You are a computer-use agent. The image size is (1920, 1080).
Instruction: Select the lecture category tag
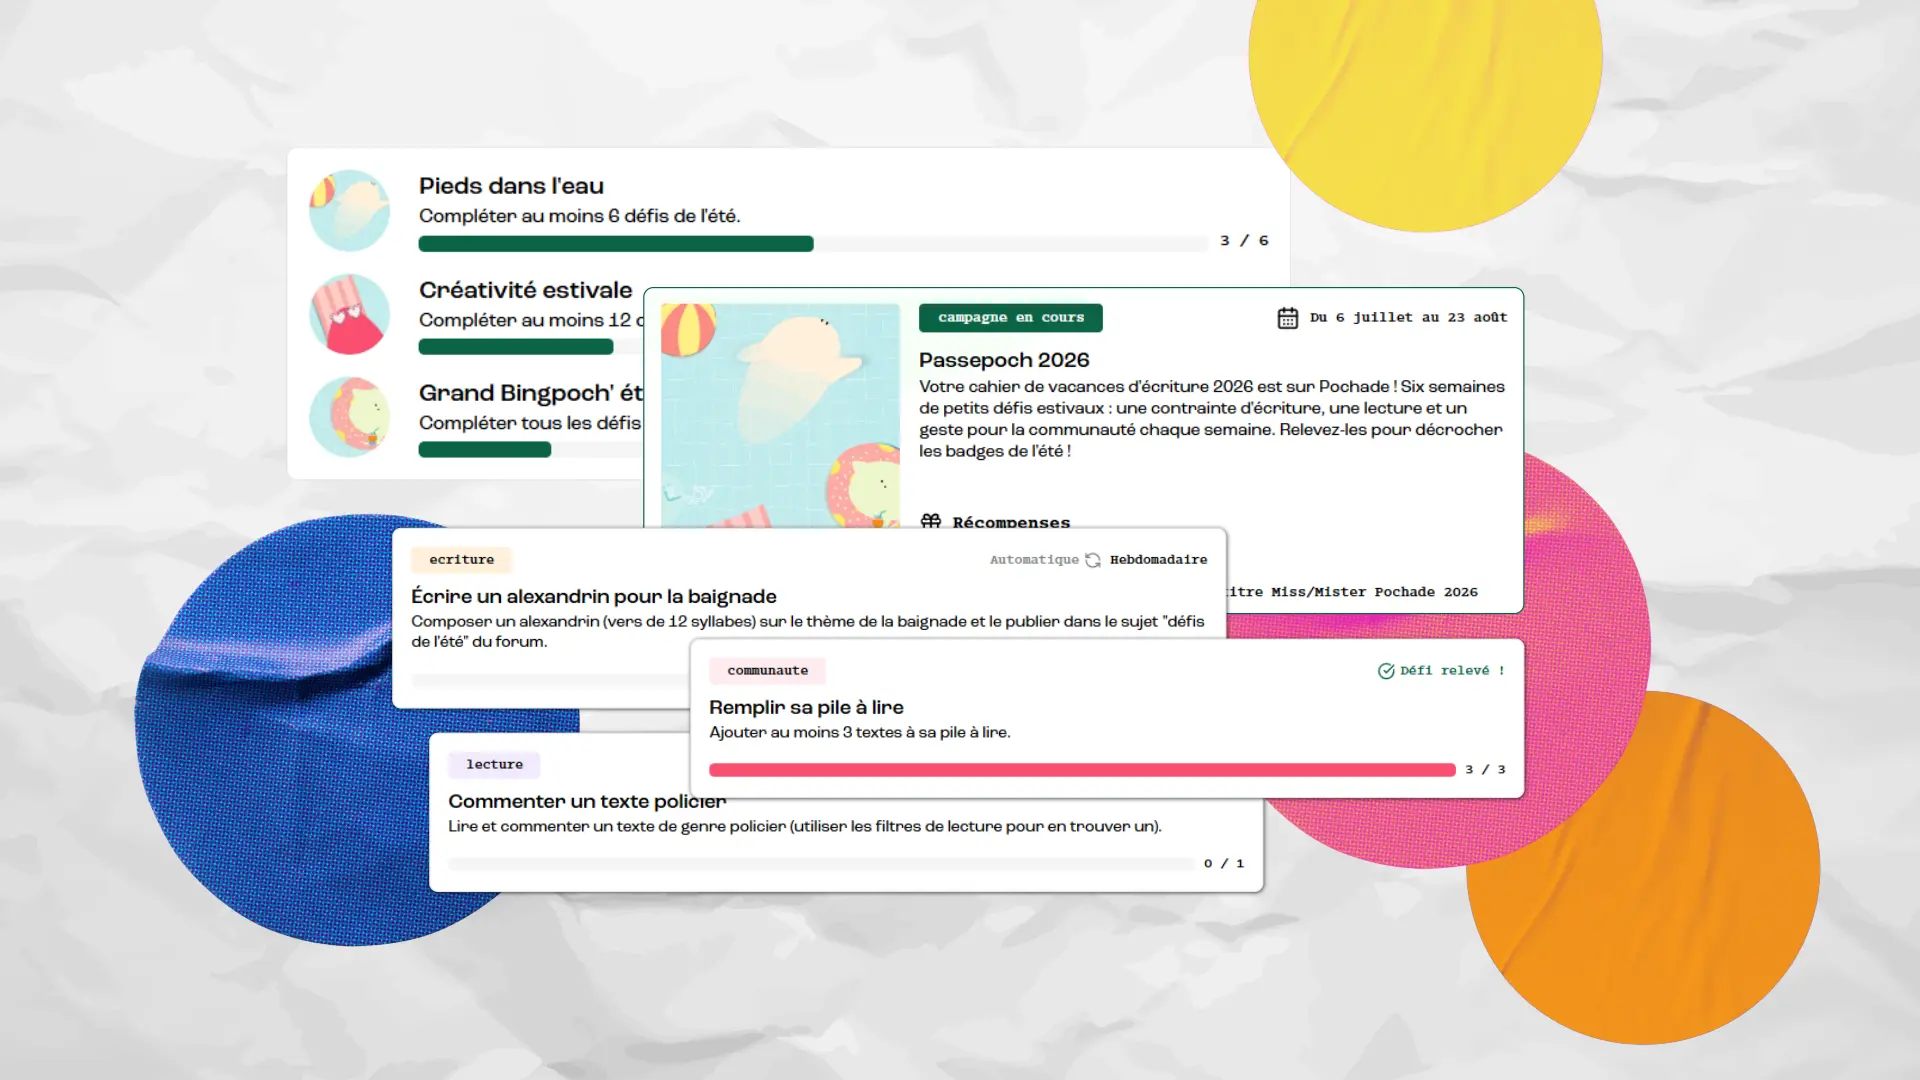[494, 765]
